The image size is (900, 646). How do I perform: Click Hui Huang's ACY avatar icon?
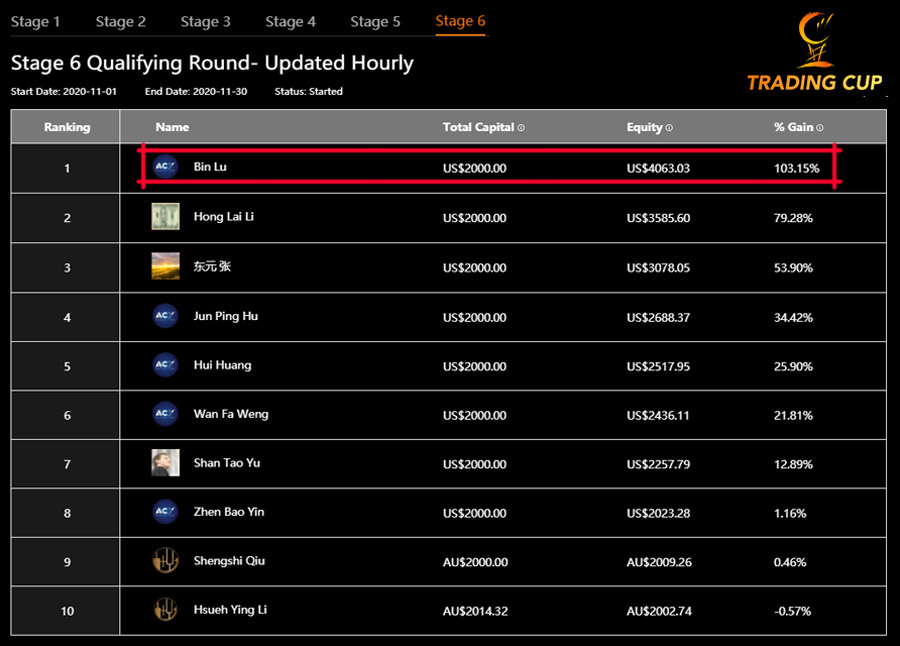(x=164, y=365)
